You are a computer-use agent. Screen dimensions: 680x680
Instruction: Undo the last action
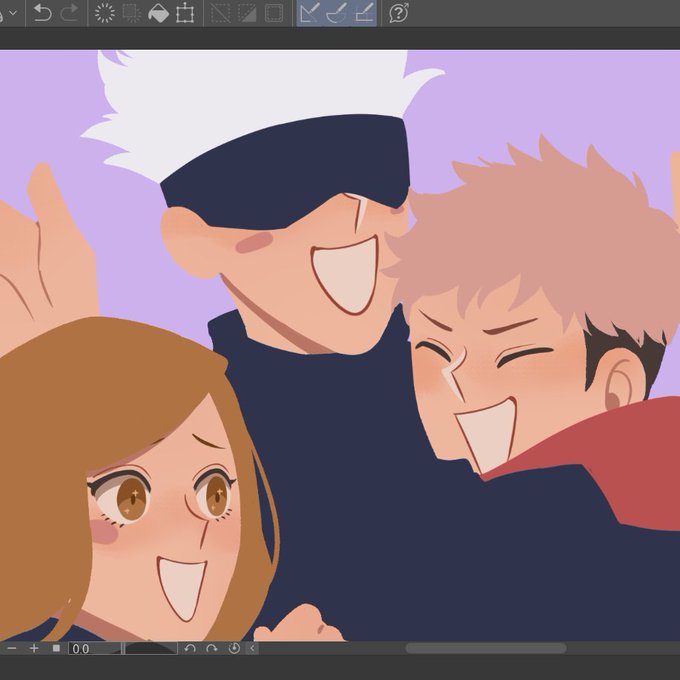tap(42, 13)
